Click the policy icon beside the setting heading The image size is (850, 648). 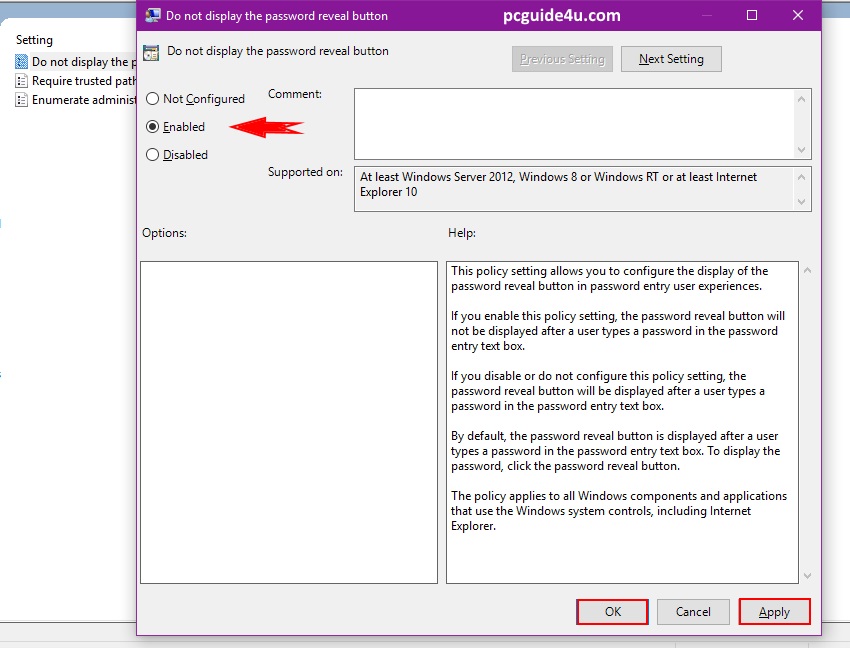coord(151,53)
